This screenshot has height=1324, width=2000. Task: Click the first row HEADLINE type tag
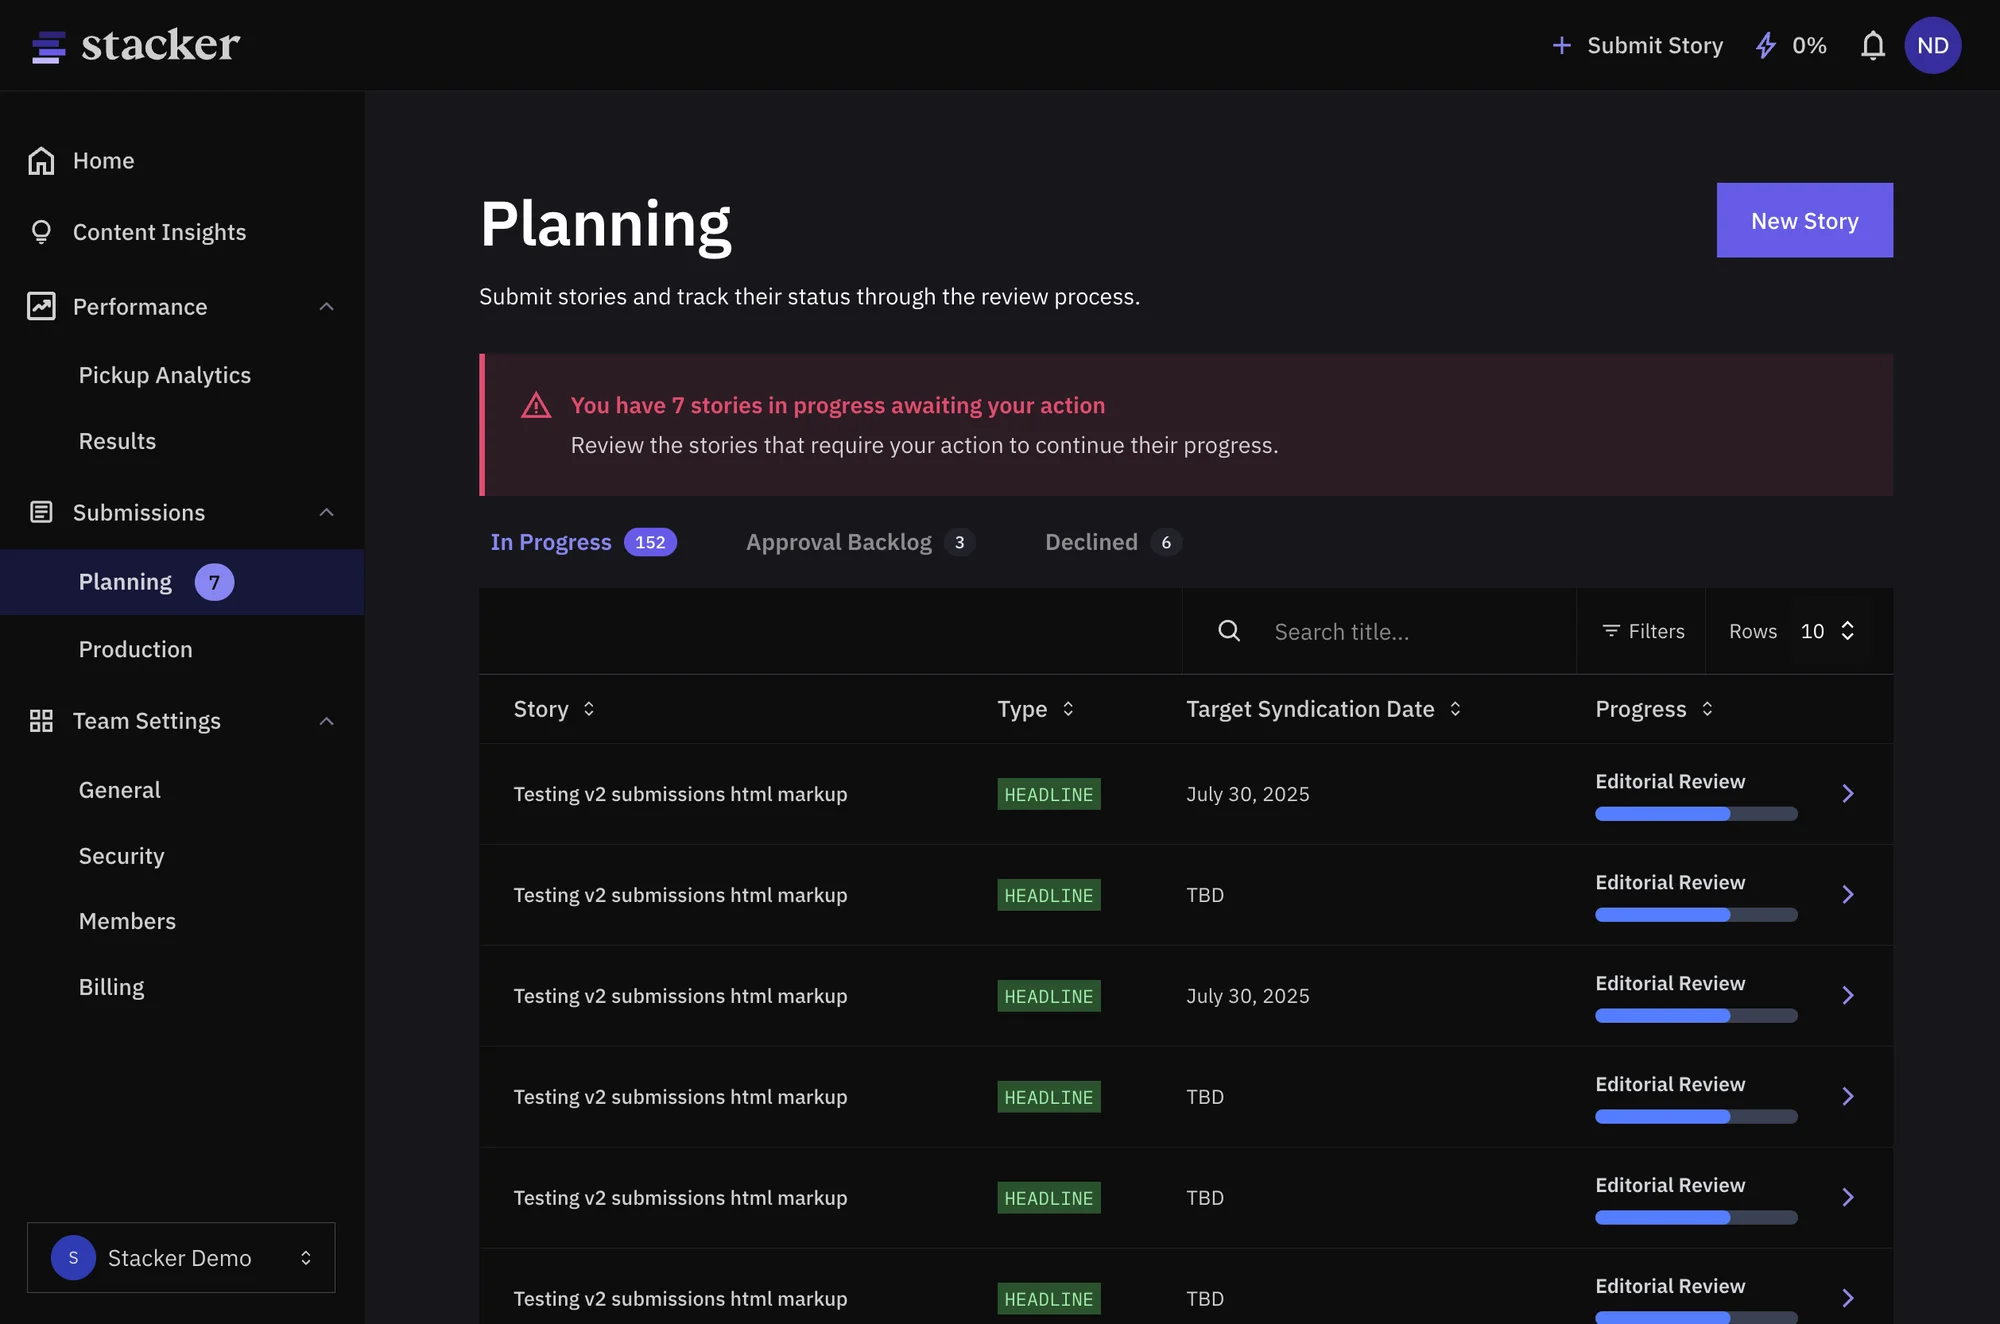point(1048,794)
